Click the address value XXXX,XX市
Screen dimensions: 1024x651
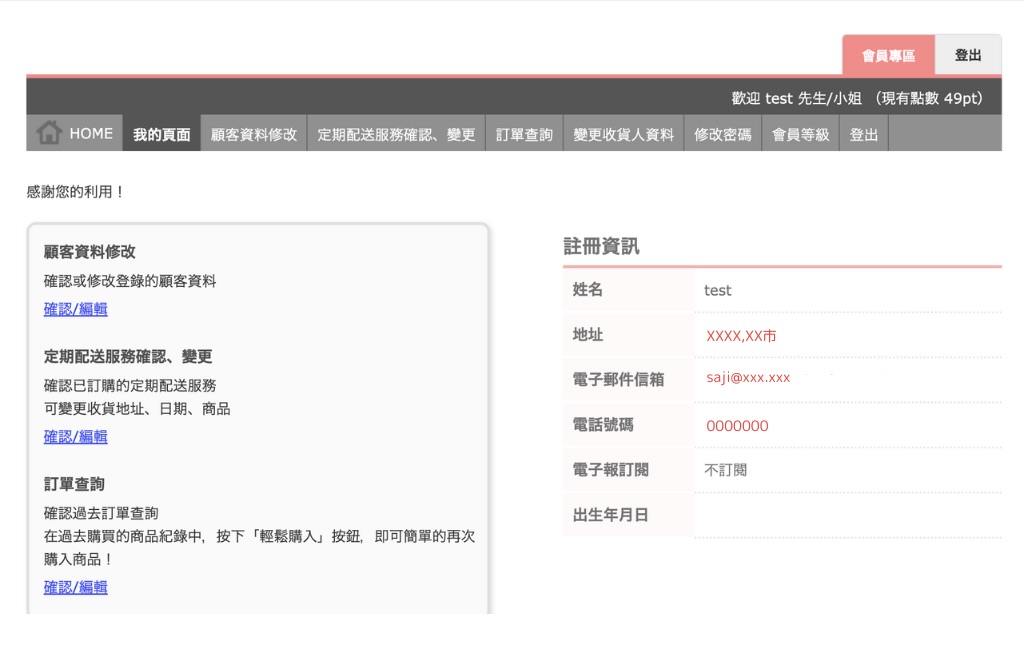pos(741,336)
